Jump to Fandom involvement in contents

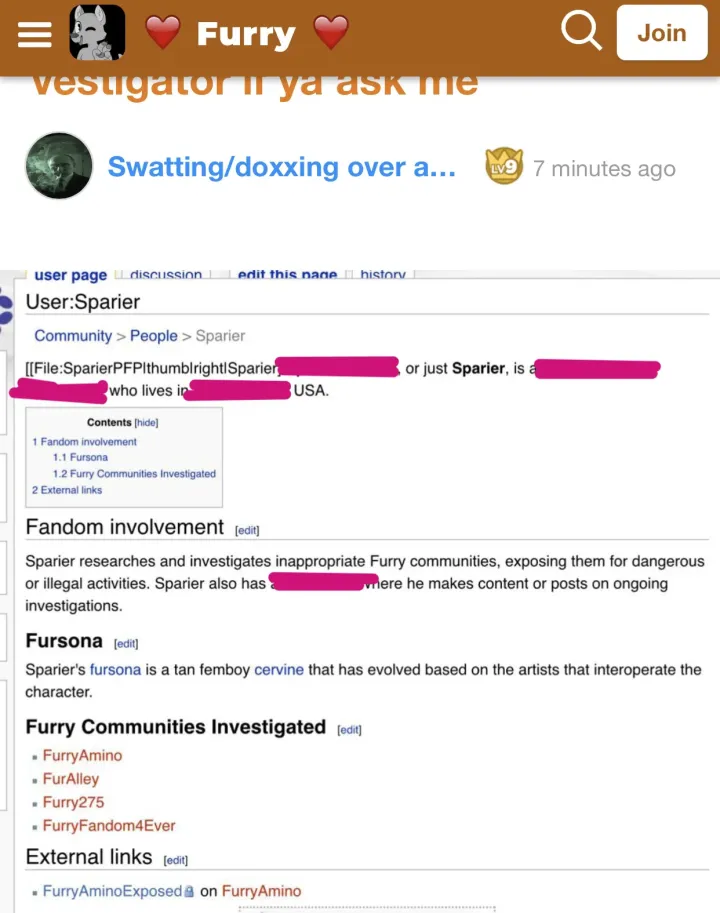click(x=88, y=441)
